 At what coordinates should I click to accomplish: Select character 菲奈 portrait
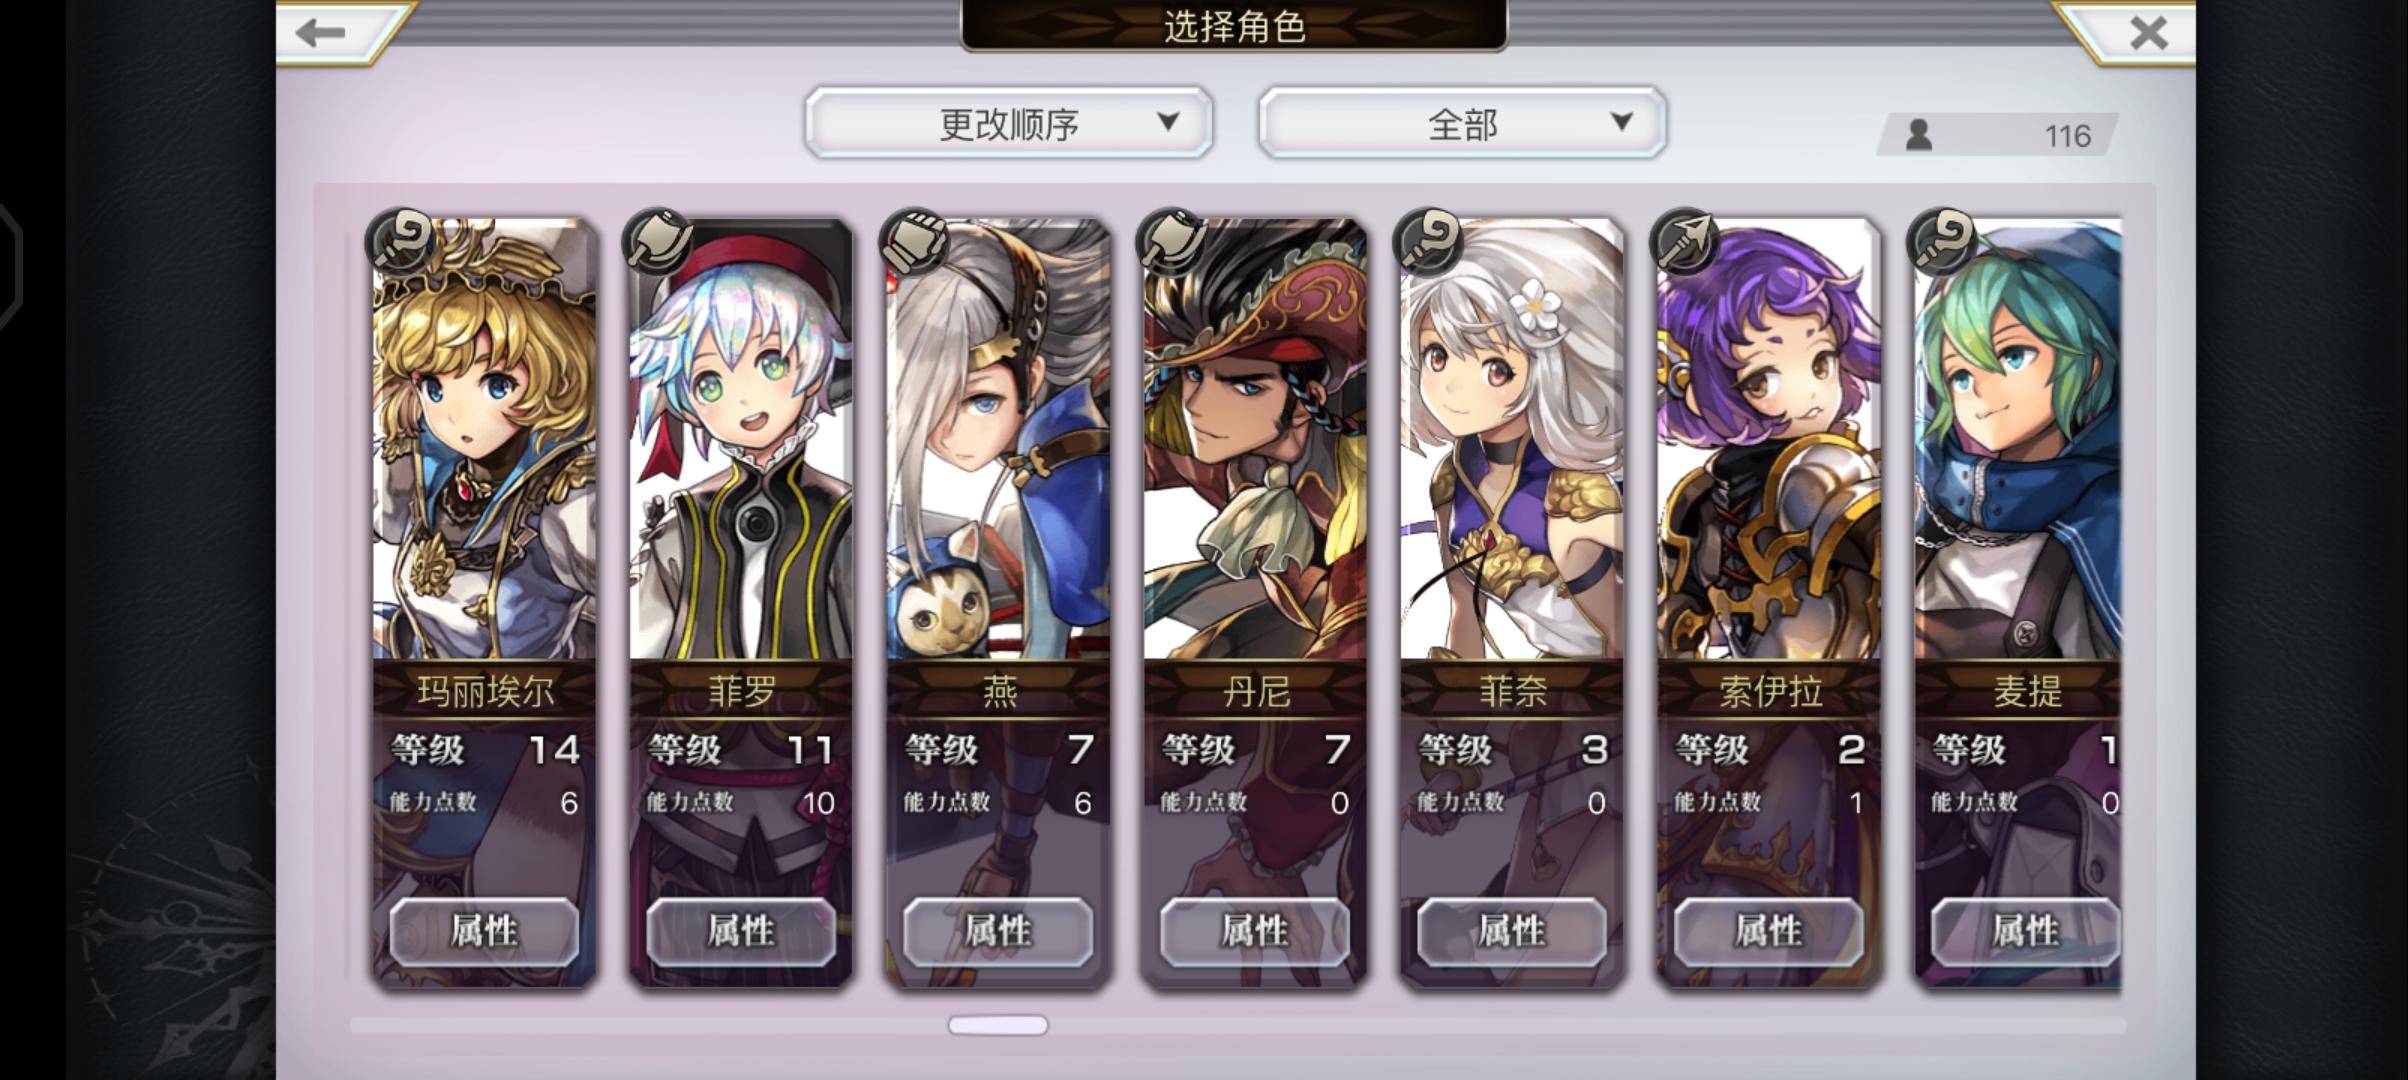pyautogui.click(x=1511, y=440)
